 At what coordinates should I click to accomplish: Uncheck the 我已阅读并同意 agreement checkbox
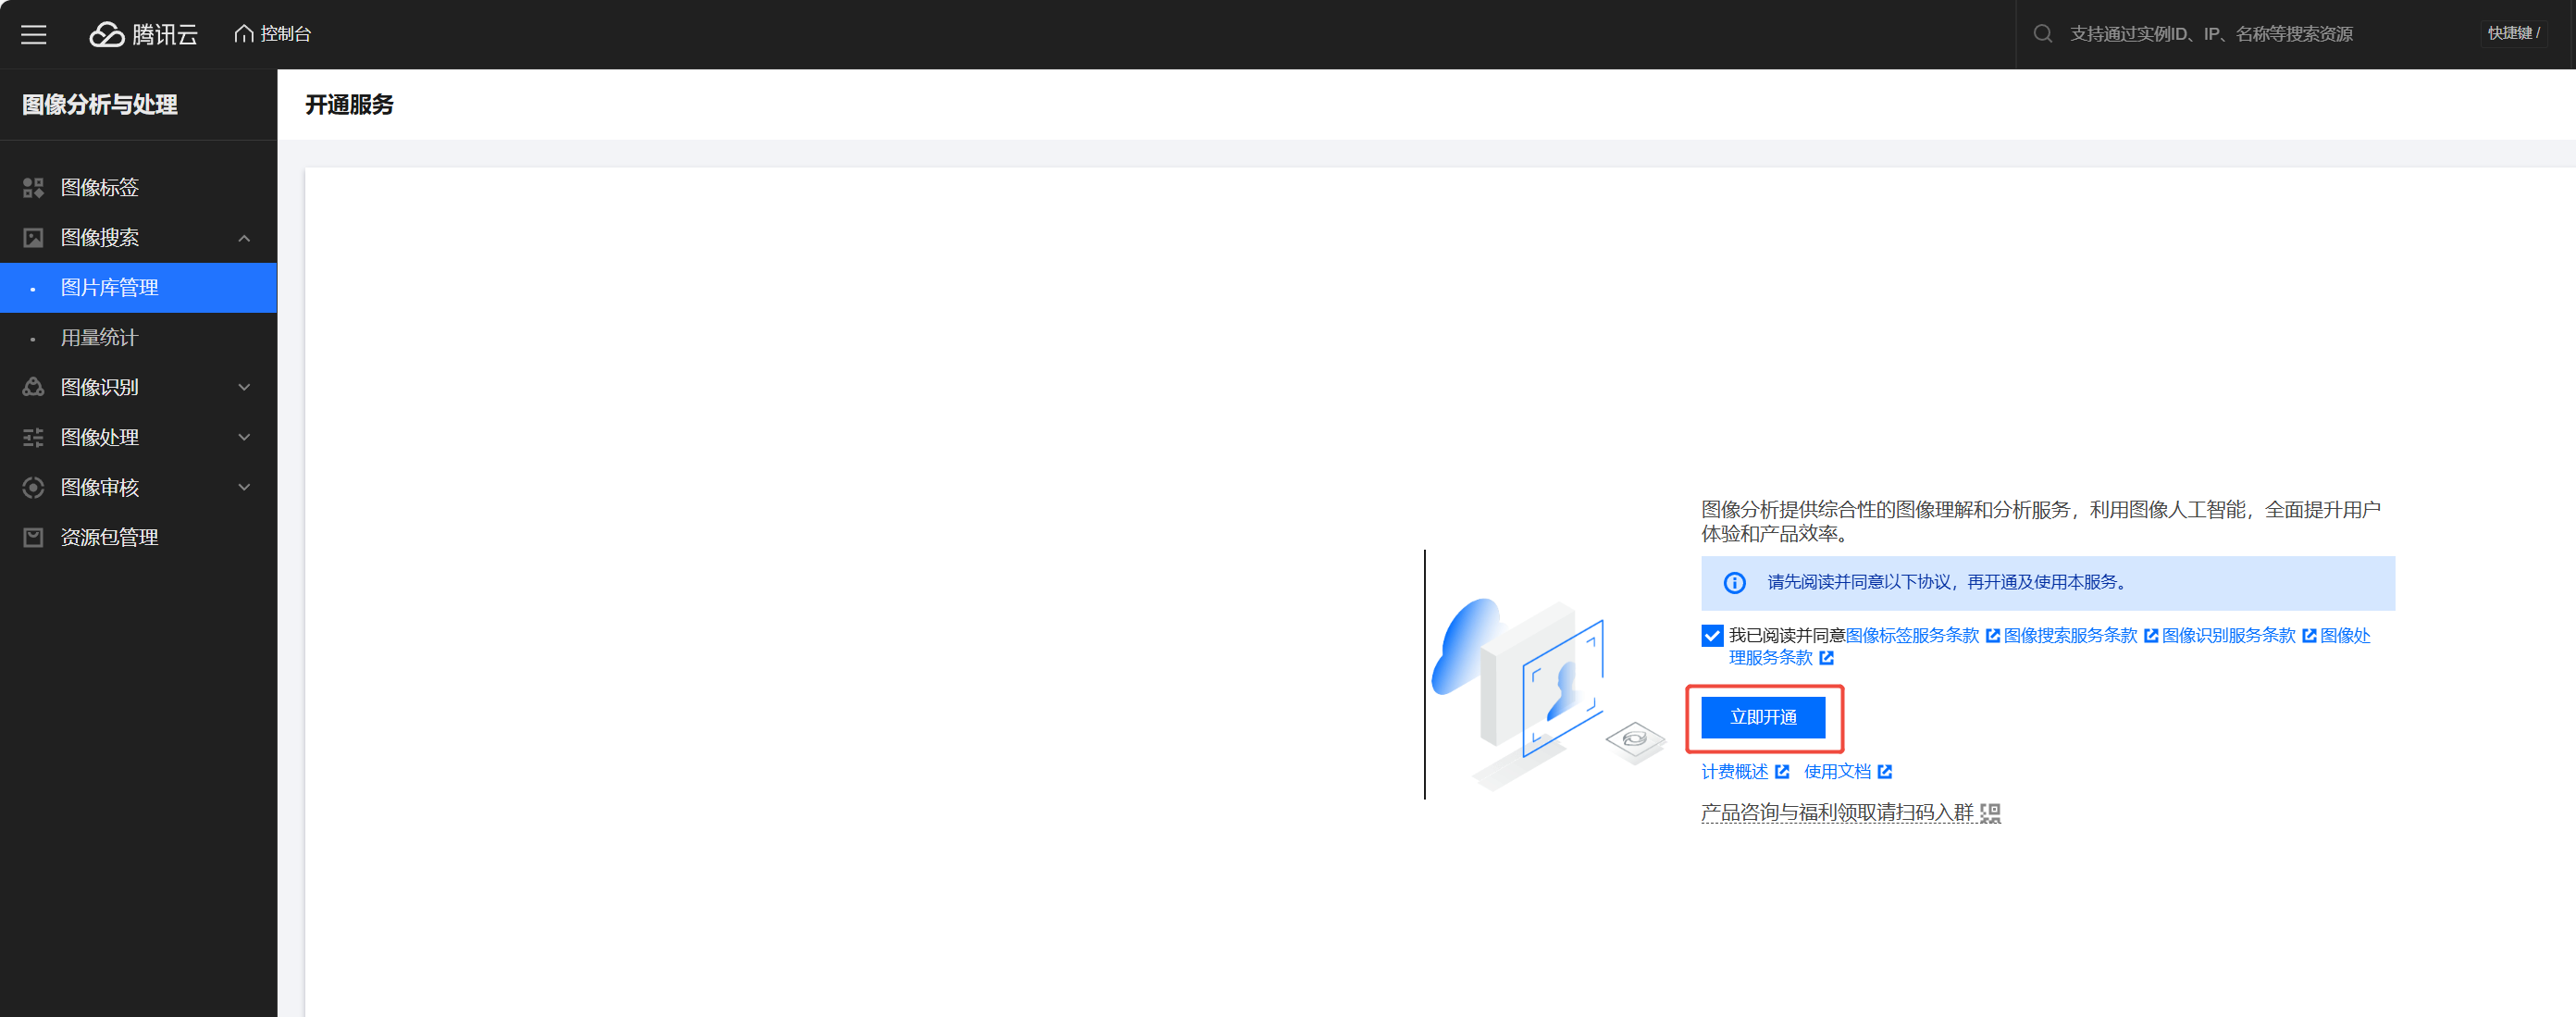1711,636
